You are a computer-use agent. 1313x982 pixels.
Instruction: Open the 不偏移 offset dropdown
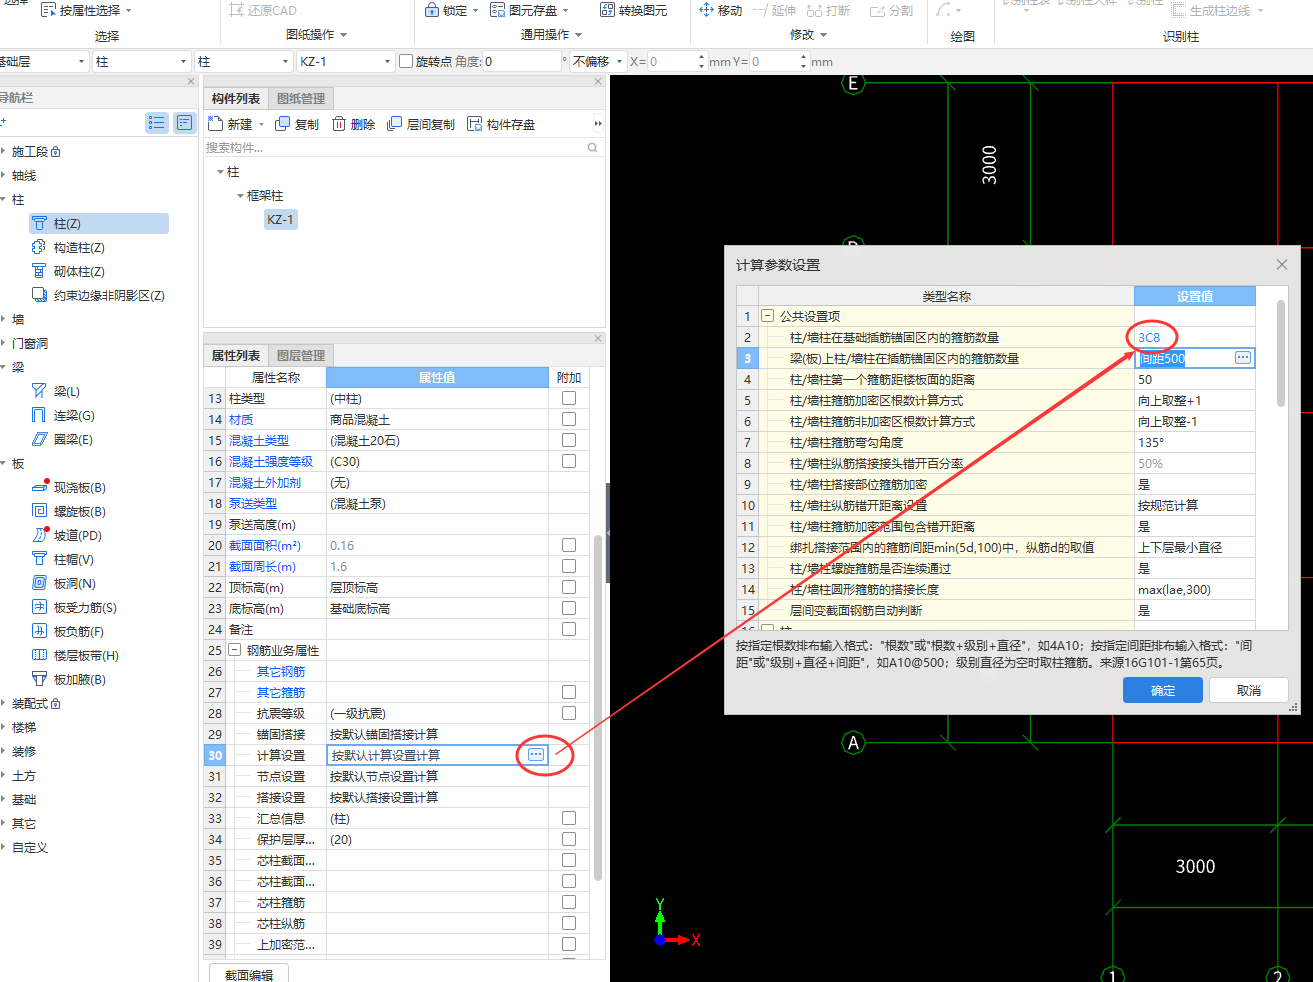(619, 62)
